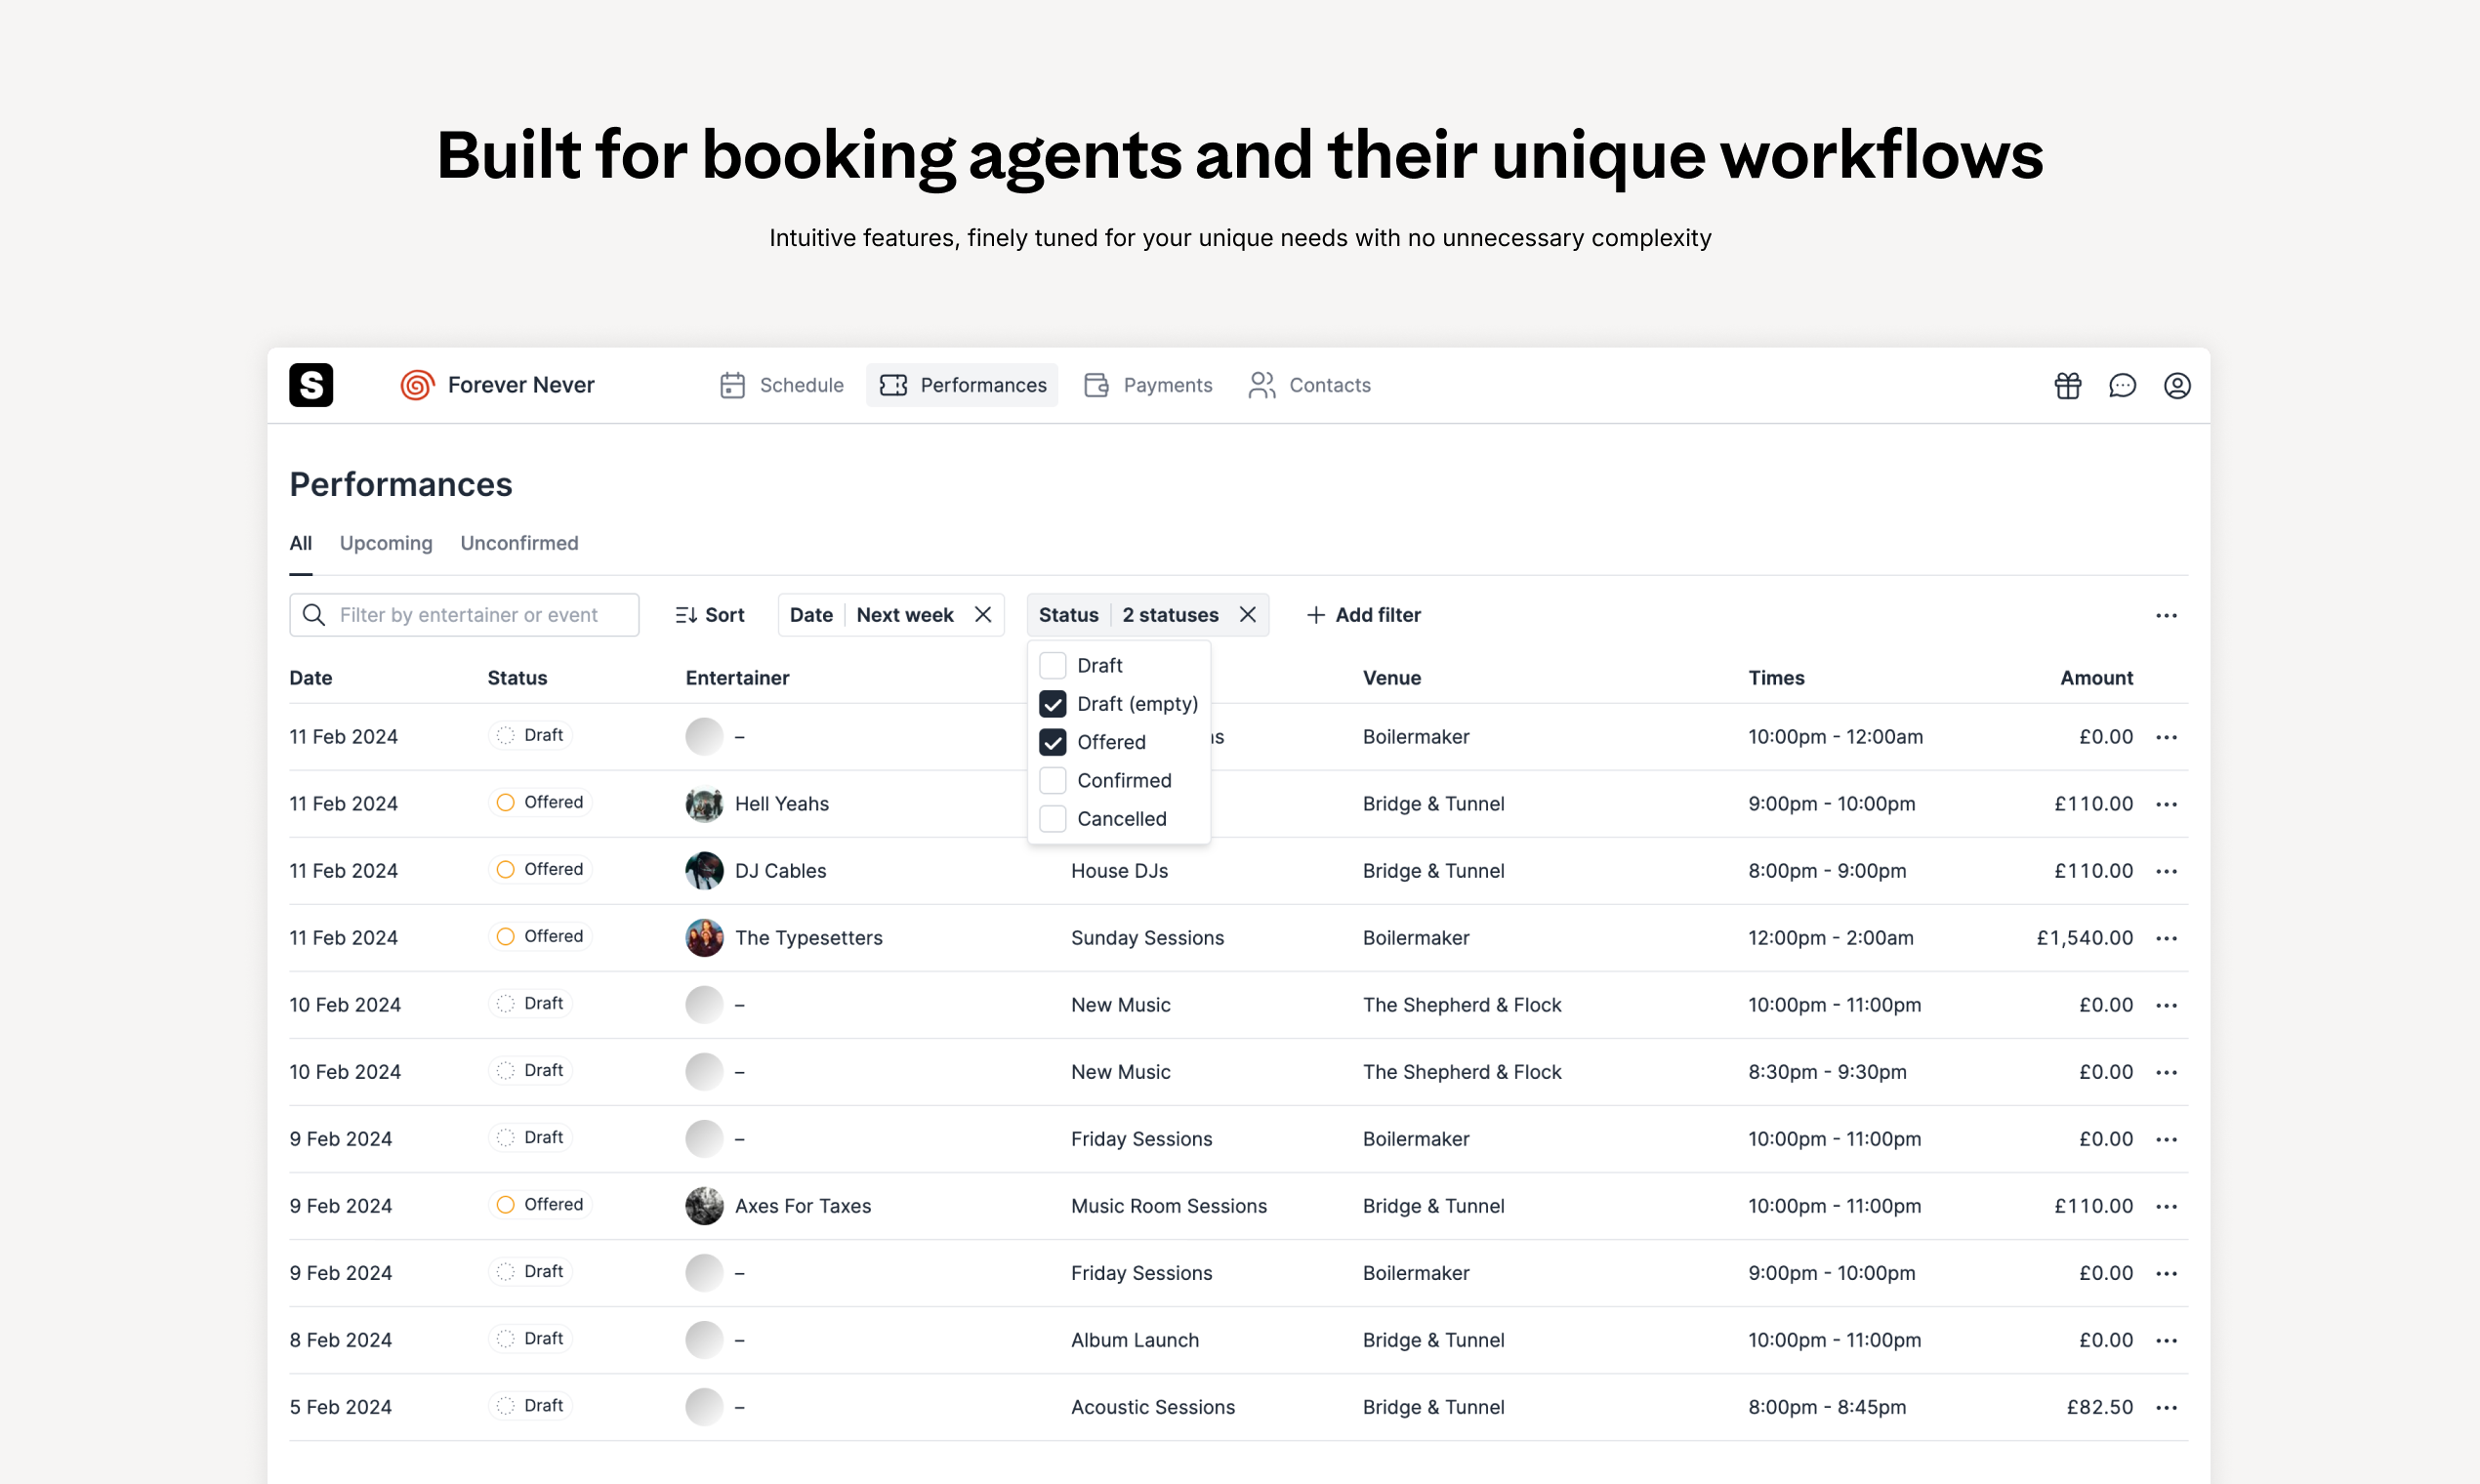
Task: Click 12:00pm - 2:00am time cell
Action: pyautogui.click(x=1831, y=938)
